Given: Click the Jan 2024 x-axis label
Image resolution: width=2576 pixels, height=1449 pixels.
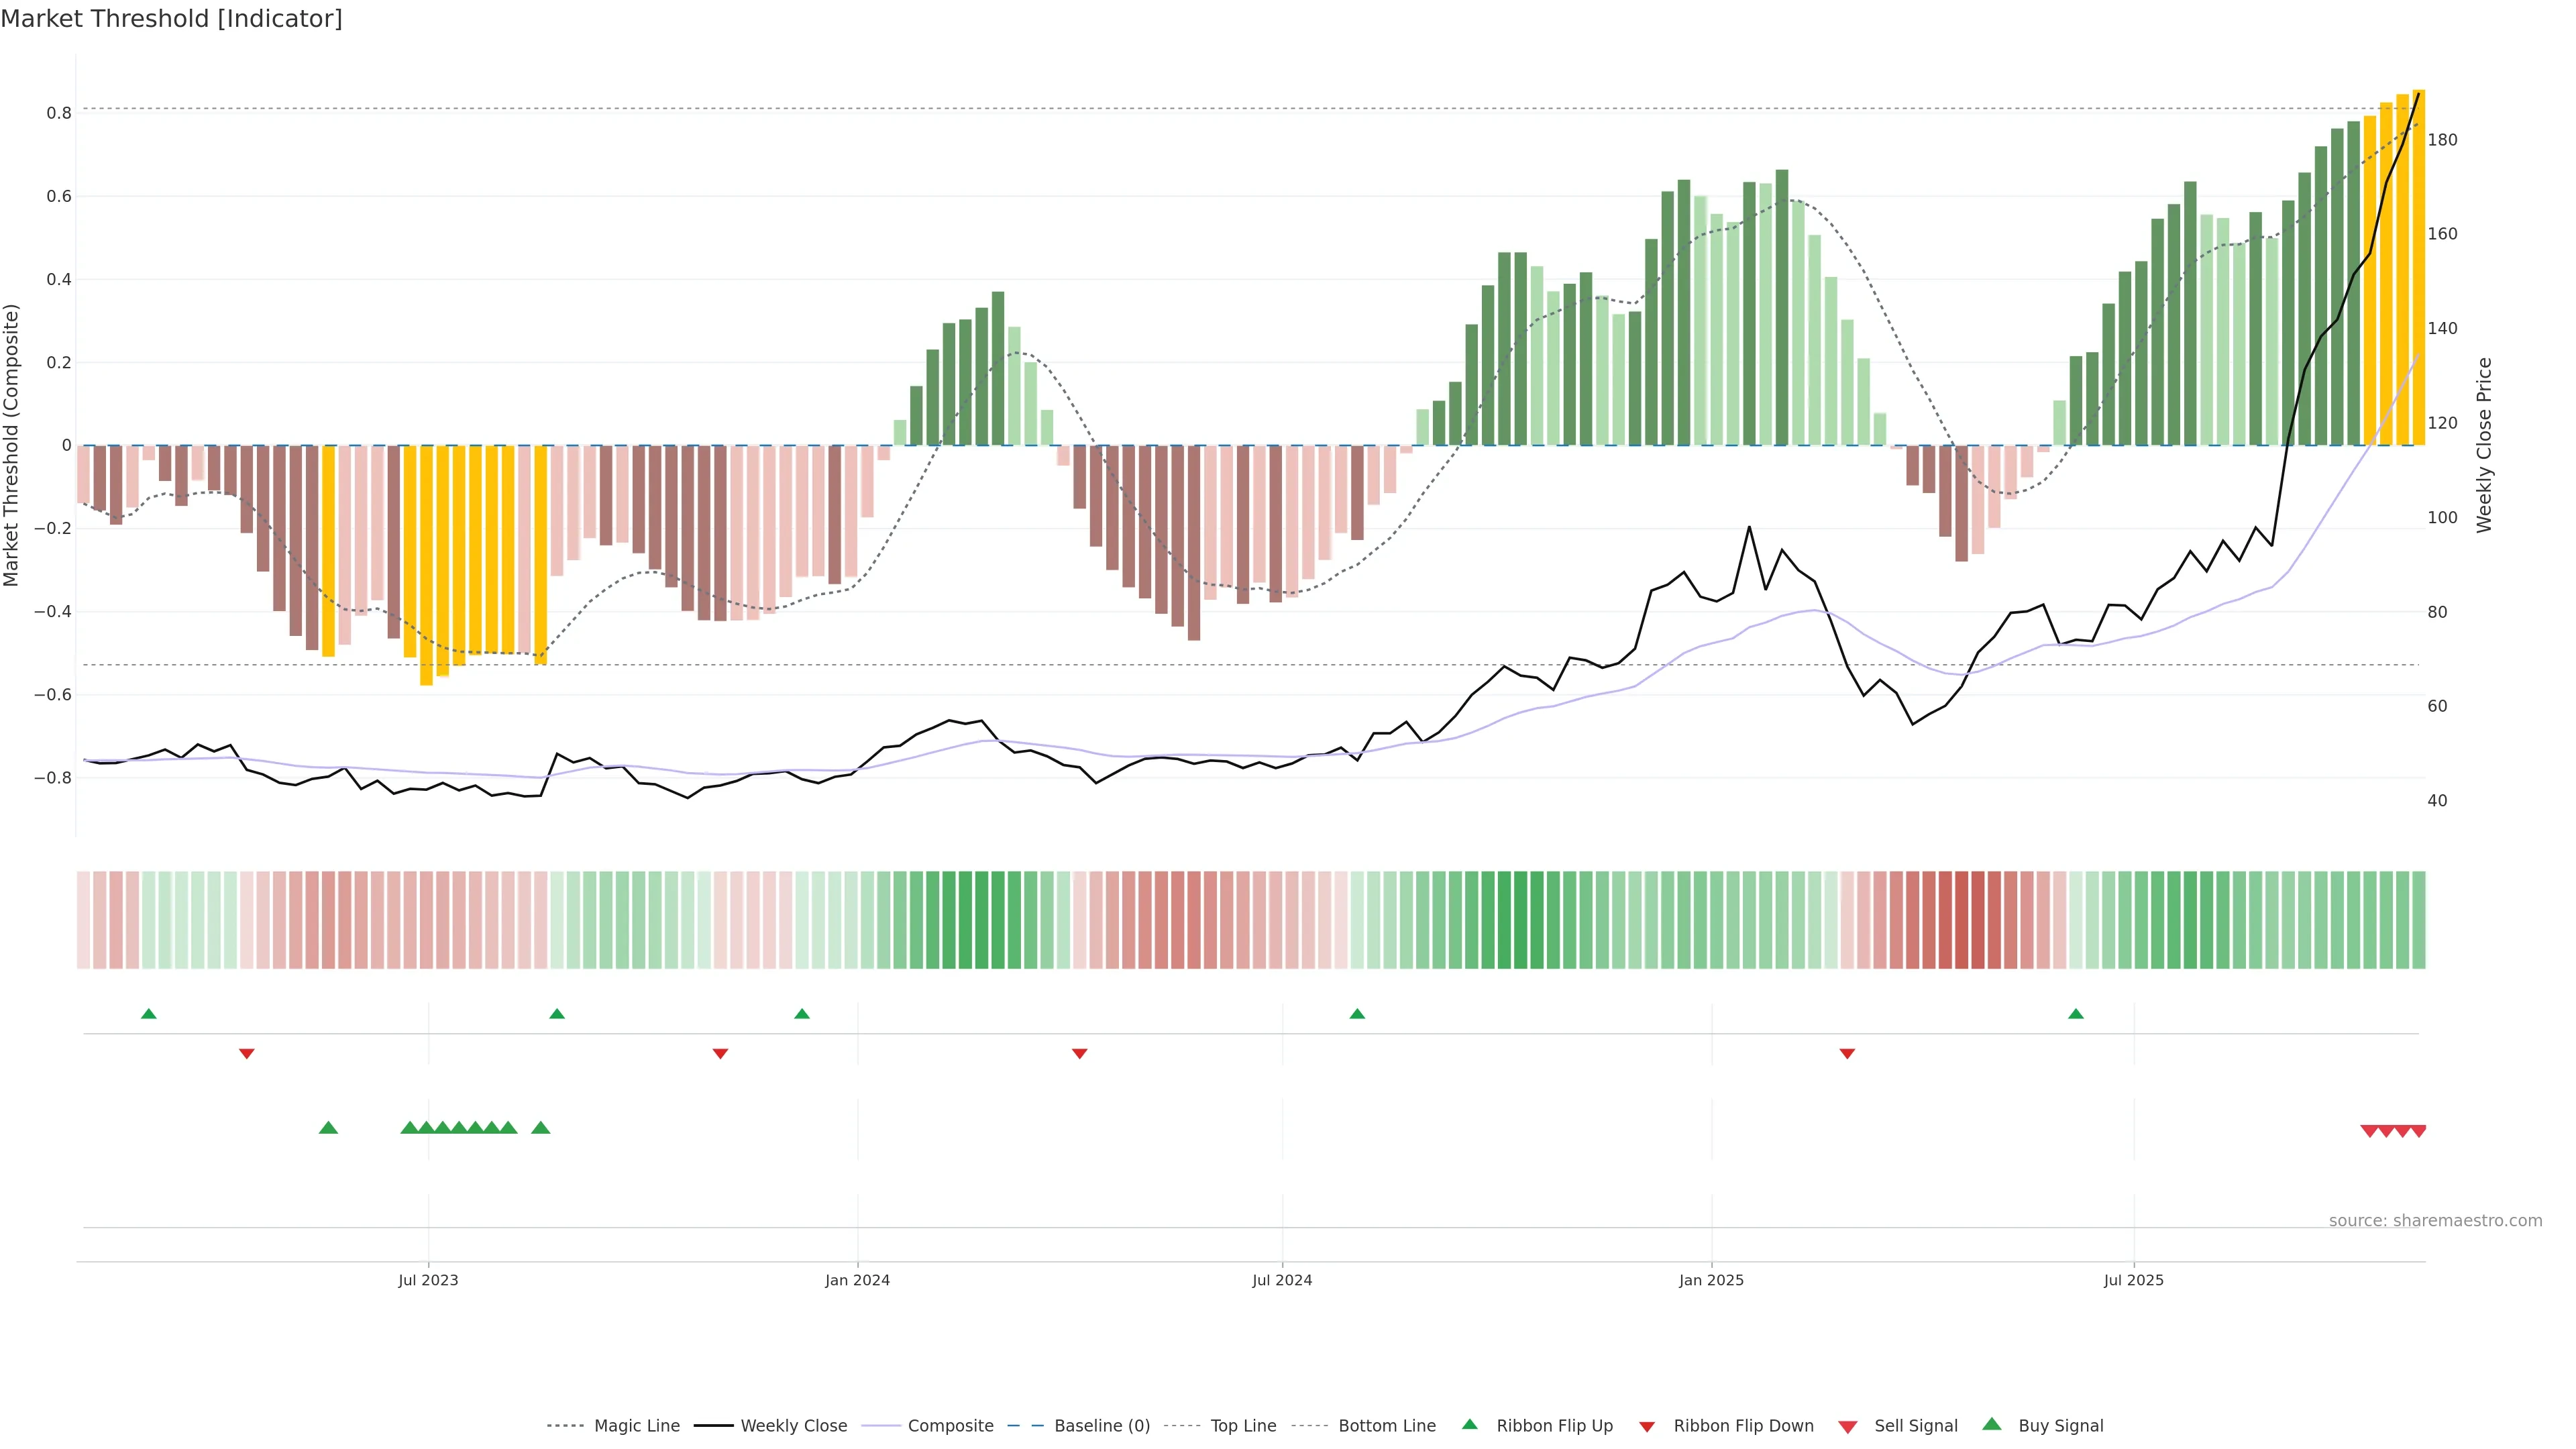Looking at the screenshot, I should click(857, 1280).
